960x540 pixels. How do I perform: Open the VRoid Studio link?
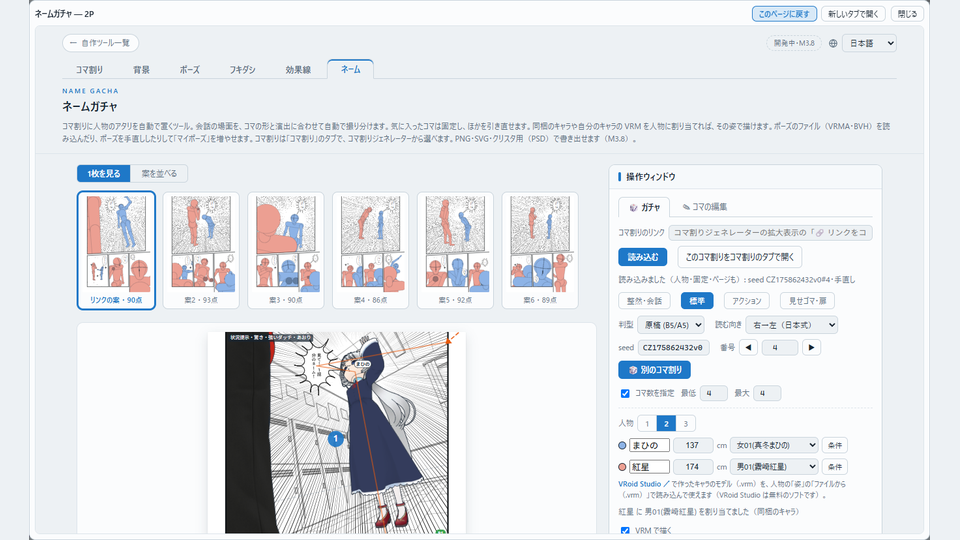click(x=643, y=484)
